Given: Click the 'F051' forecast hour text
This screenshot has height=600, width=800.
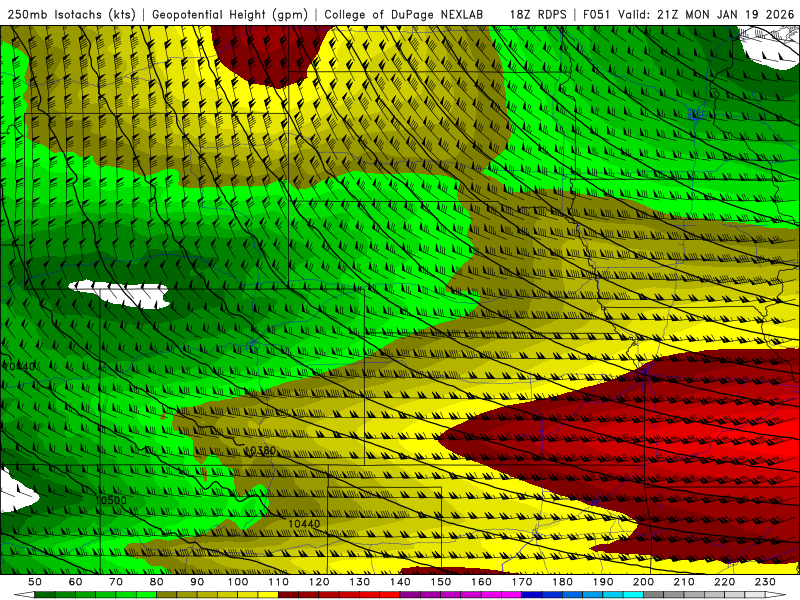Looking at the screenshot, I should (596, 14).
